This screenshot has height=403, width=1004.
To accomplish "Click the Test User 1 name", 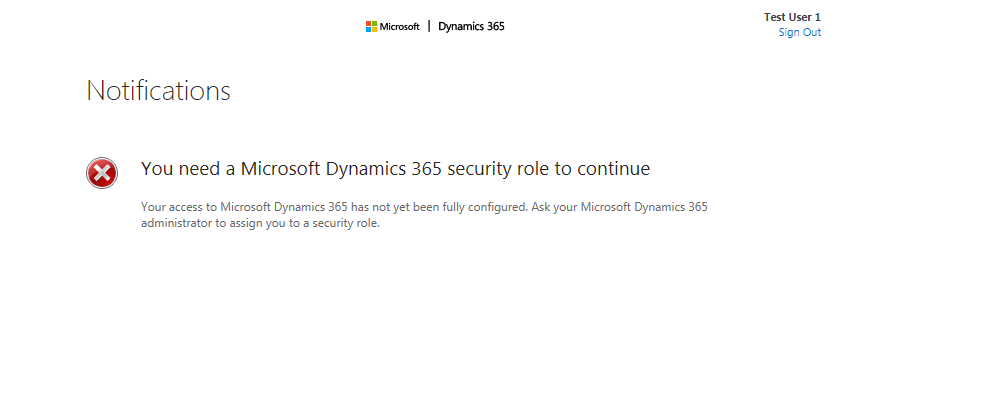I will coord(792,17).
